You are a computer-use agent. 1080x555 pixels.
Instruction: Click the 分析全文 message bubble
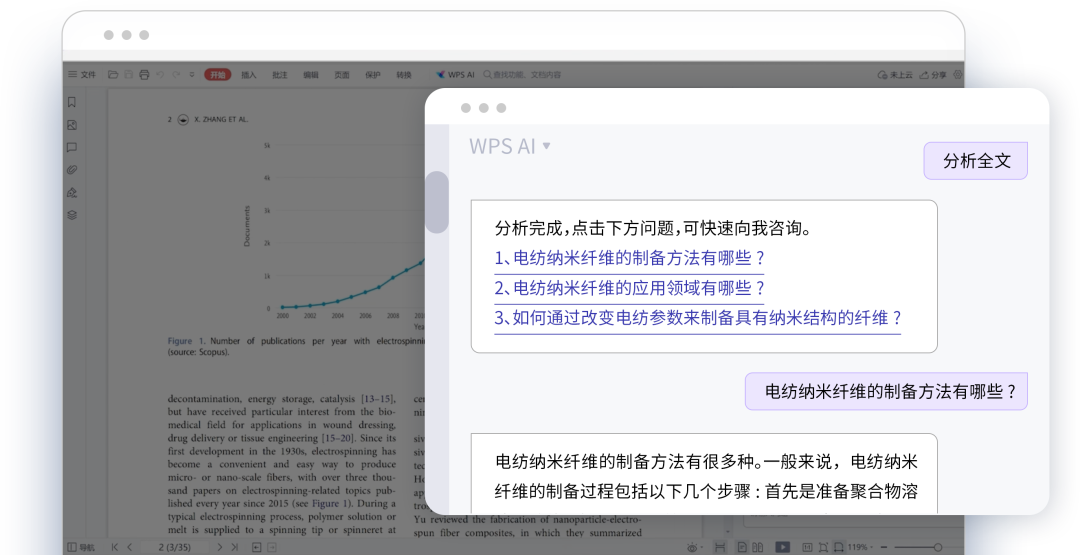point(975,161)
